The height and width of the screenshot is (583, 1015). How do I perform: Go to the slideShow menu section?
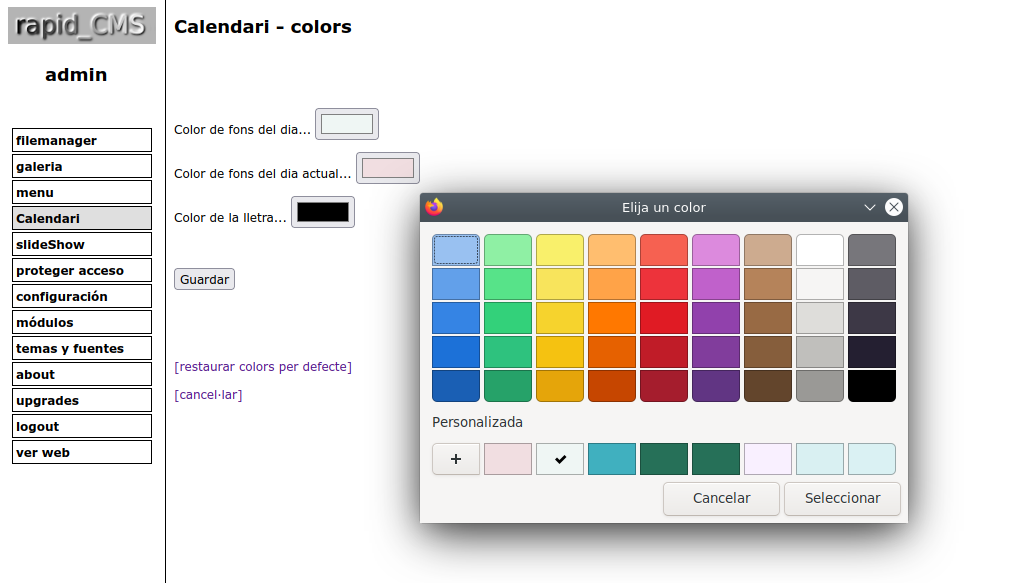tap(82, 245)
